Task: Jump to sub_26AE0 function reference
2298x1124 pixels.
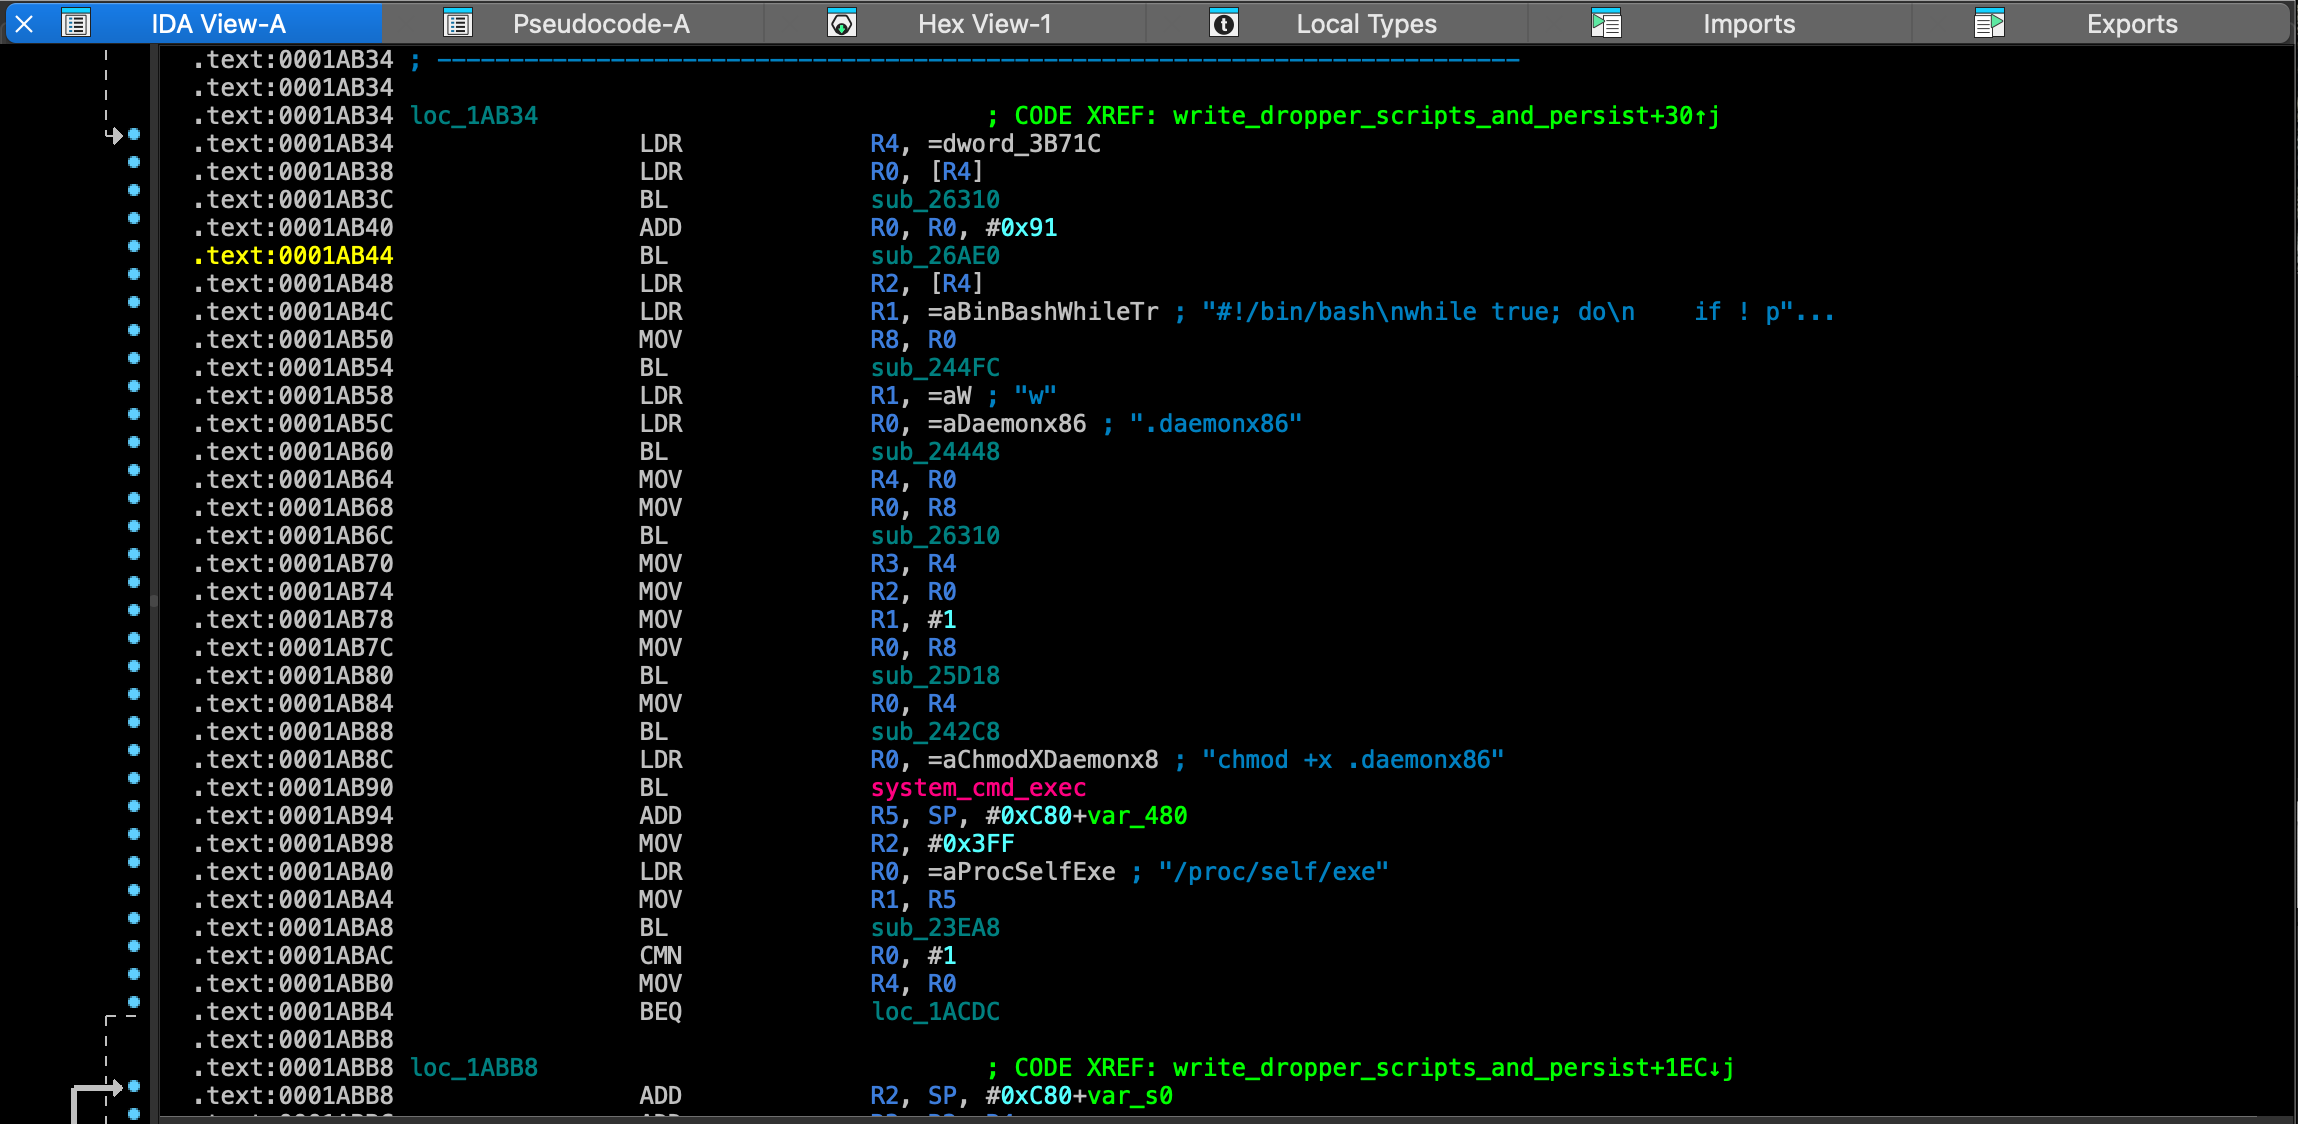Action: pyautogui.click(x=935, y=256)
